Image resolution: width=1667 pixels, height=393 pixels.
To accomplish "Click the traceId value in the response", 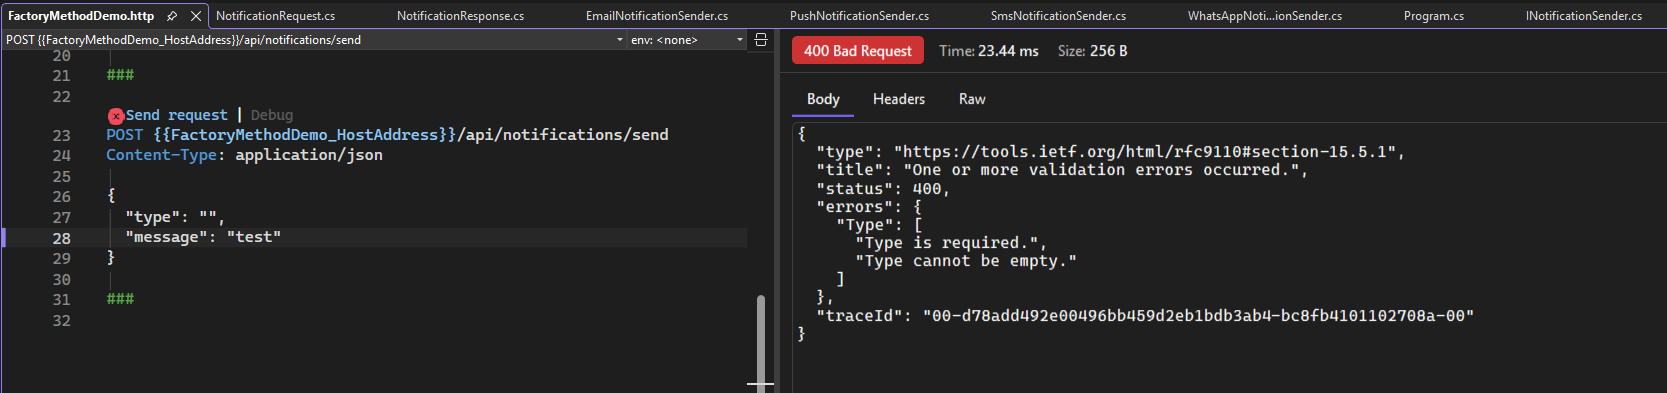I will [x=1198, y=316].
